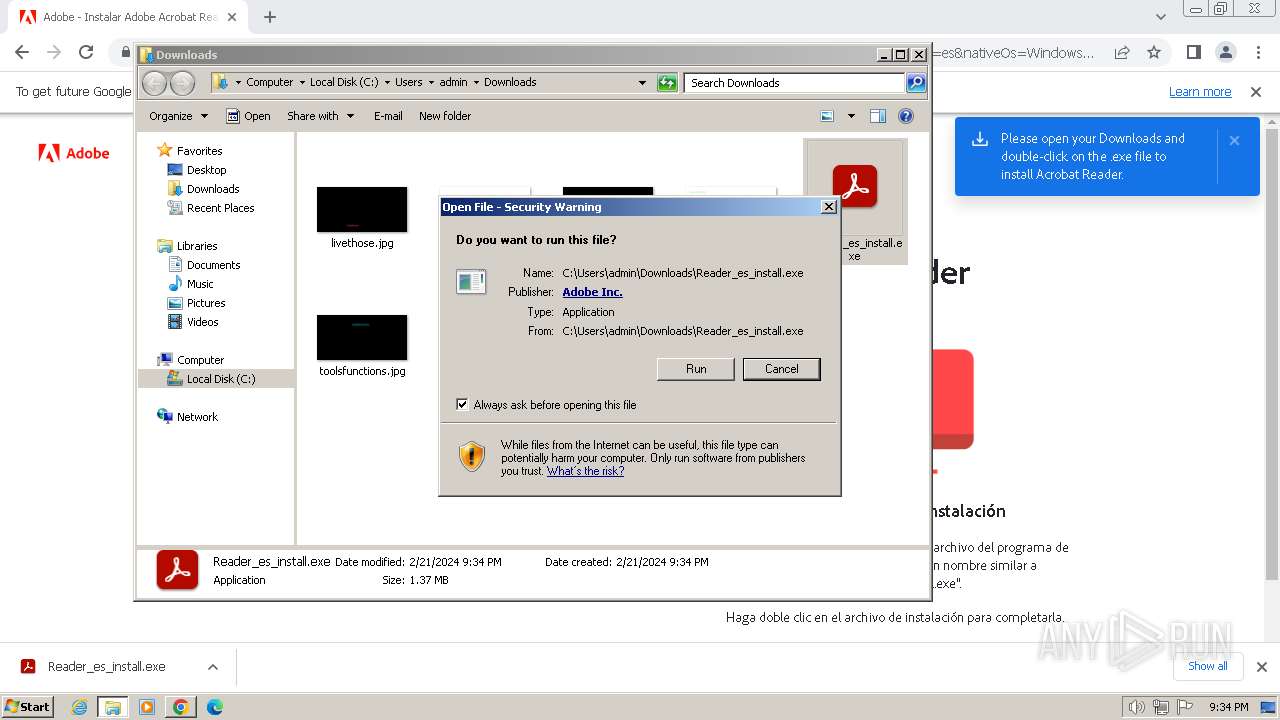
Task: Select Favorites in the navigation pane
Action: (190, 151)
